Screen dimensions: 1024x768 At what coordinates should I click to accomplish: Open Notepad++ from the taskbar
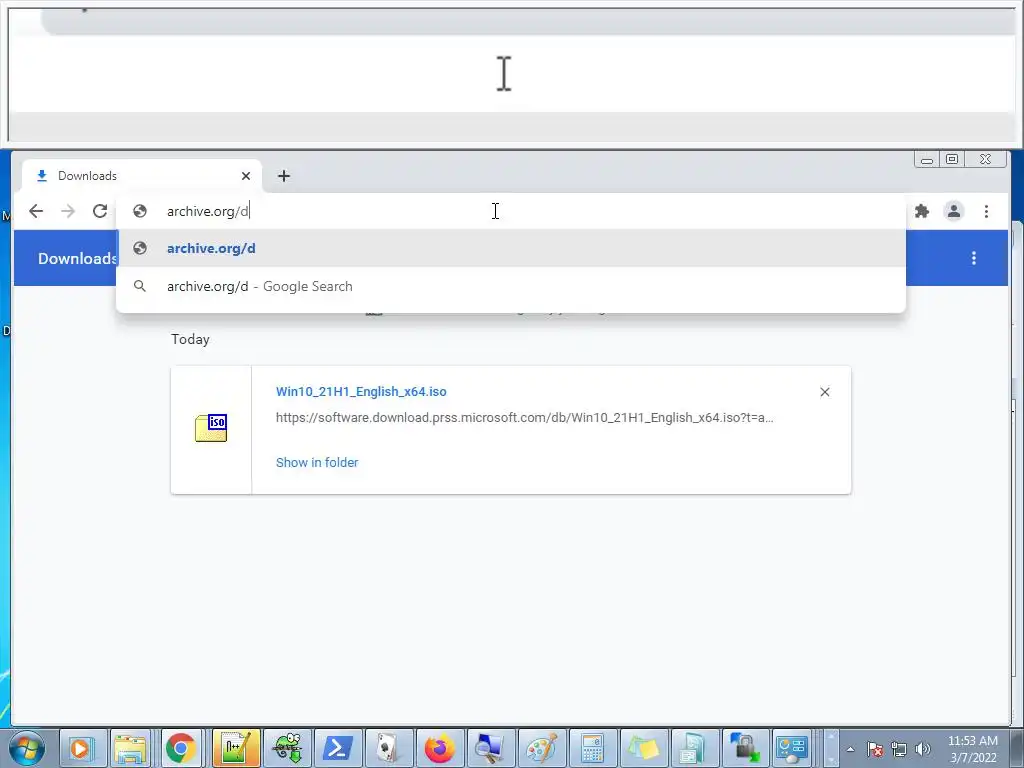236,748
